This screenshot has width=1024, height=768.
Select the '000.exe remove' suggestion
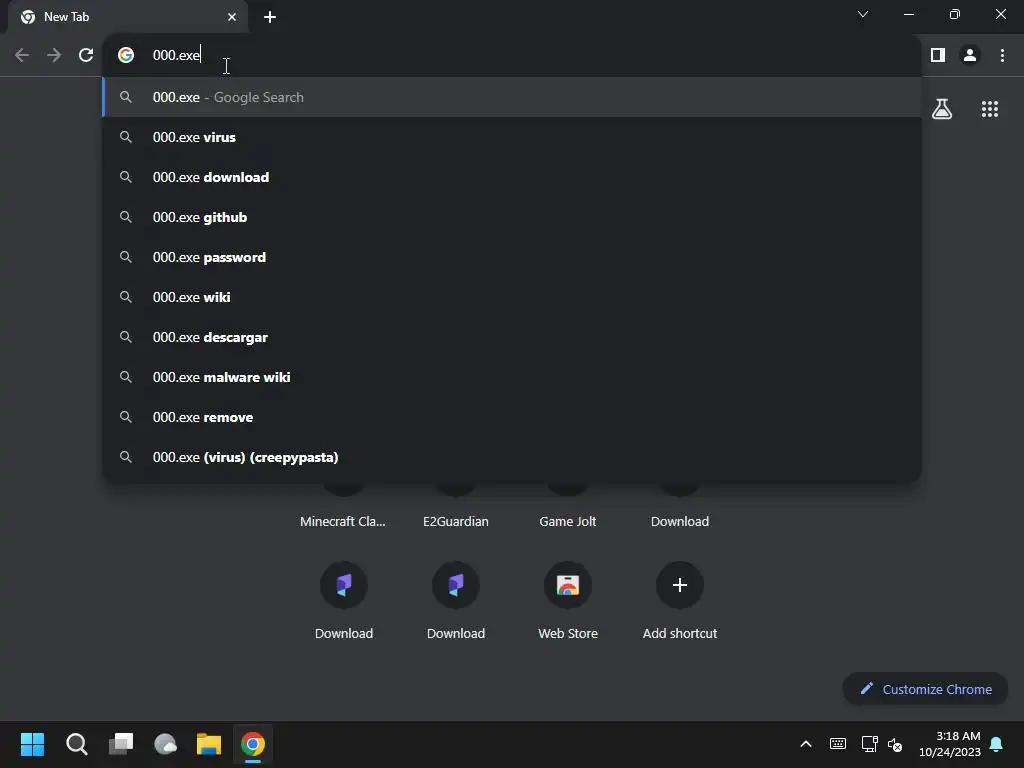[x=512, y=417]
